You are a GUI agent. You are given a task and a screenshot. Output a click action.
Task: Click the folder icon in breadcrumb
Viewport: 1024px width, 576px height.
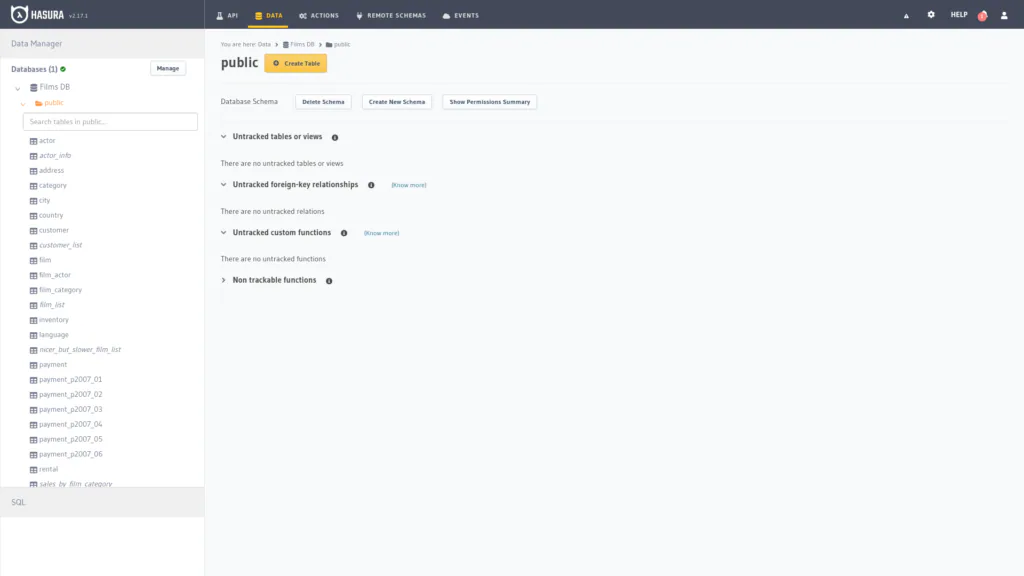(x=328, y=44)
